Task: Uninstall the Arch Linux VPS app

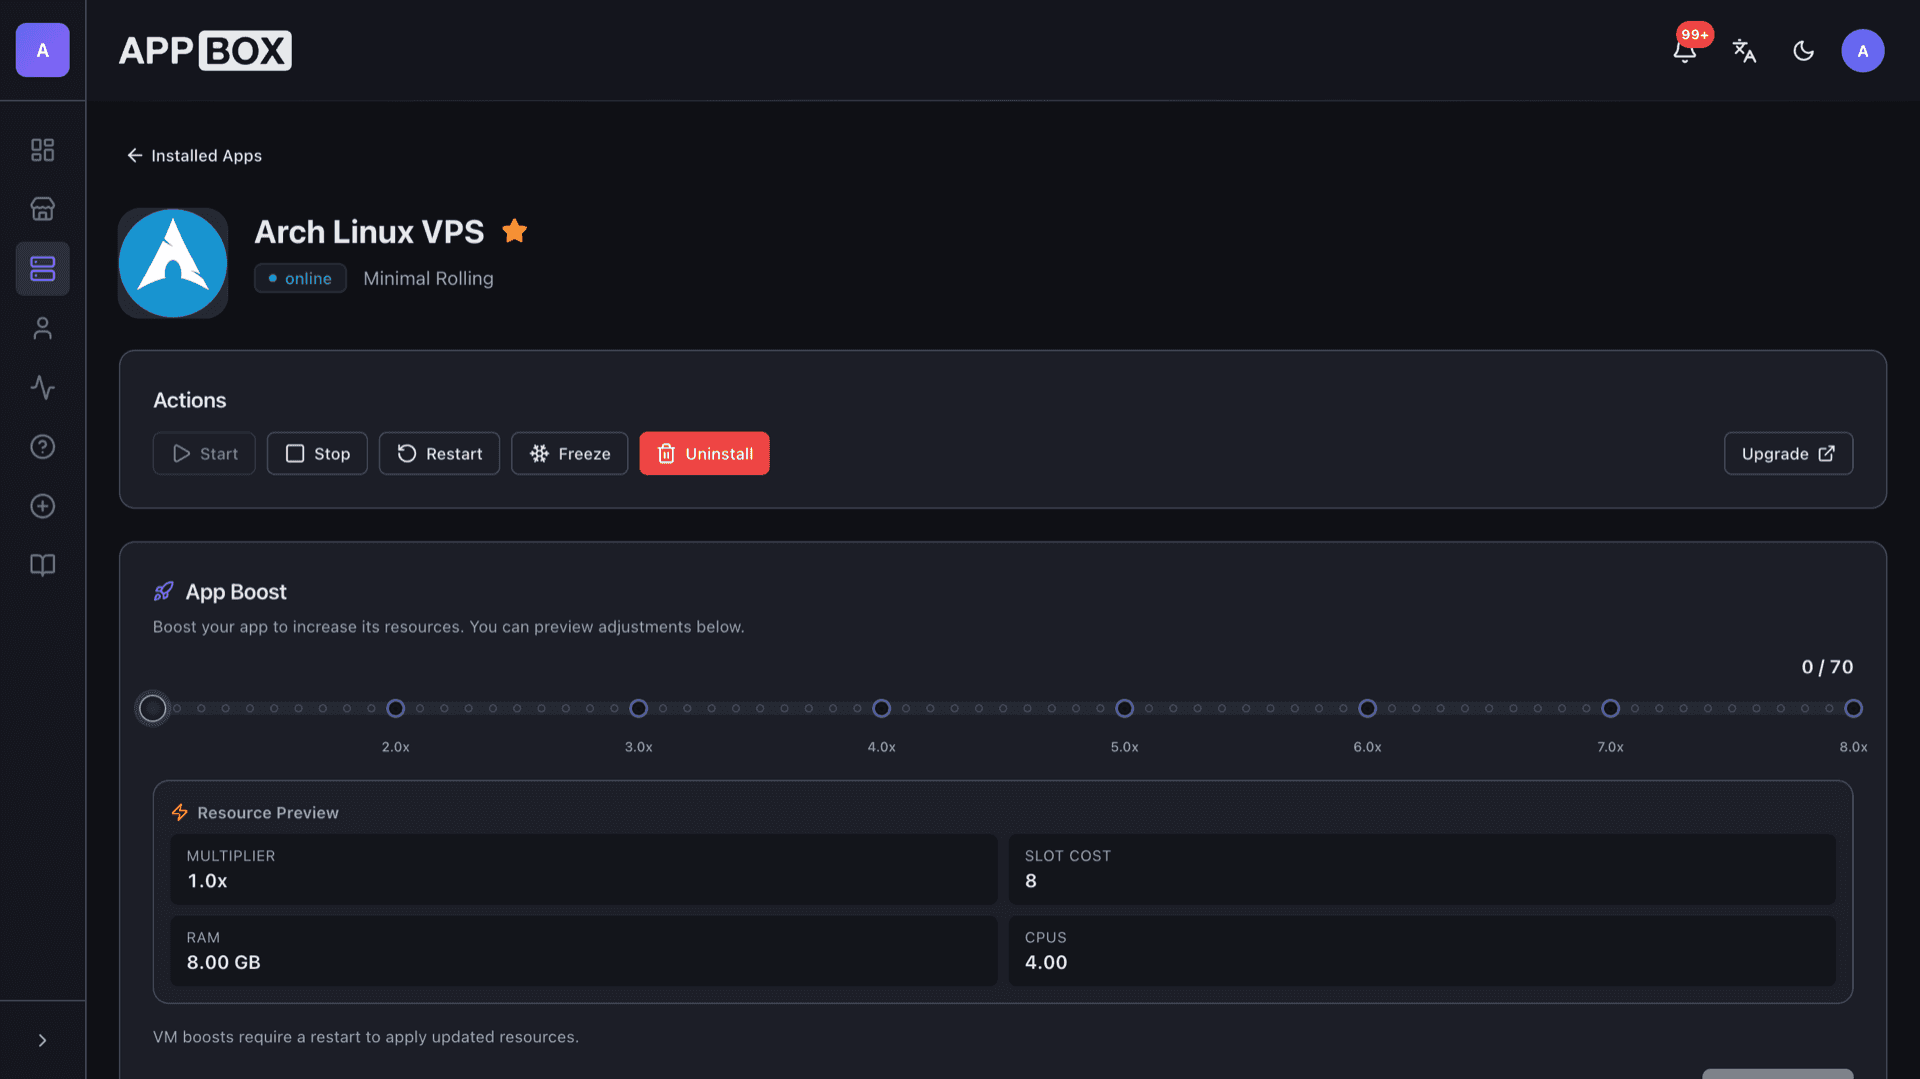Action: click(704, 453)
